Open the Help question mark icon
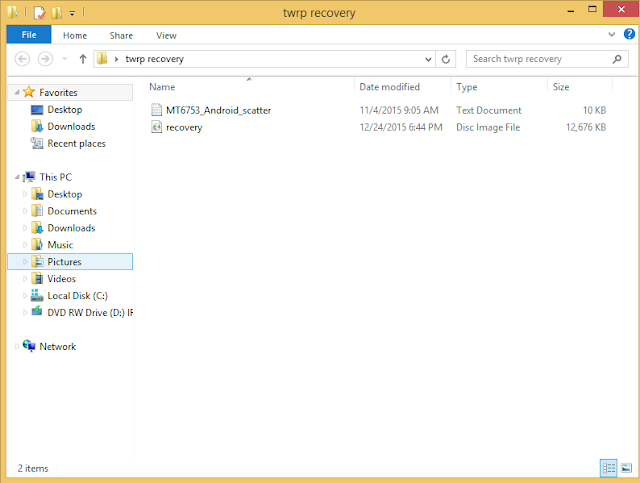The width and height of the screenshot is (640, 483). click(x=629, y=34)
